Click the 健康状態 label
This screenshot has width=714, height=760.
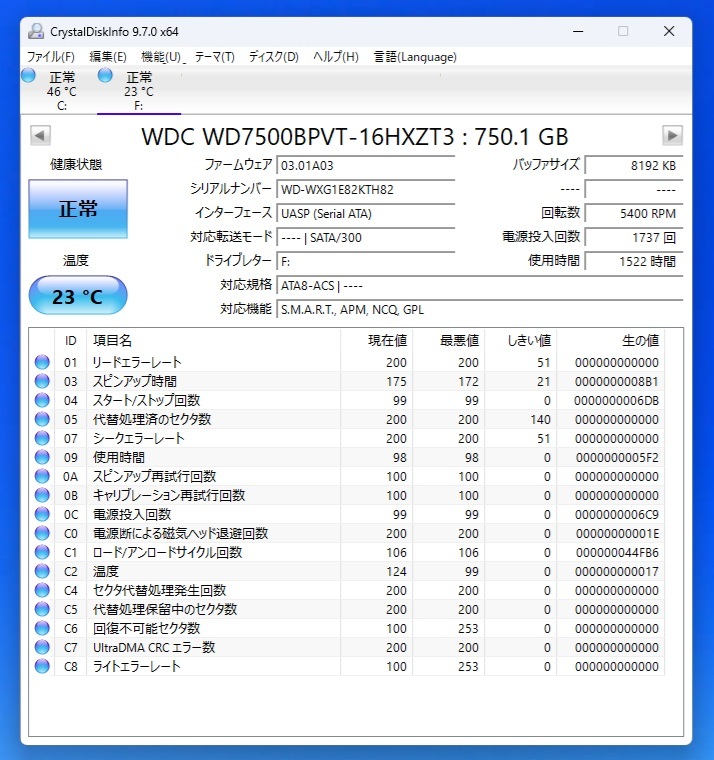76,165
